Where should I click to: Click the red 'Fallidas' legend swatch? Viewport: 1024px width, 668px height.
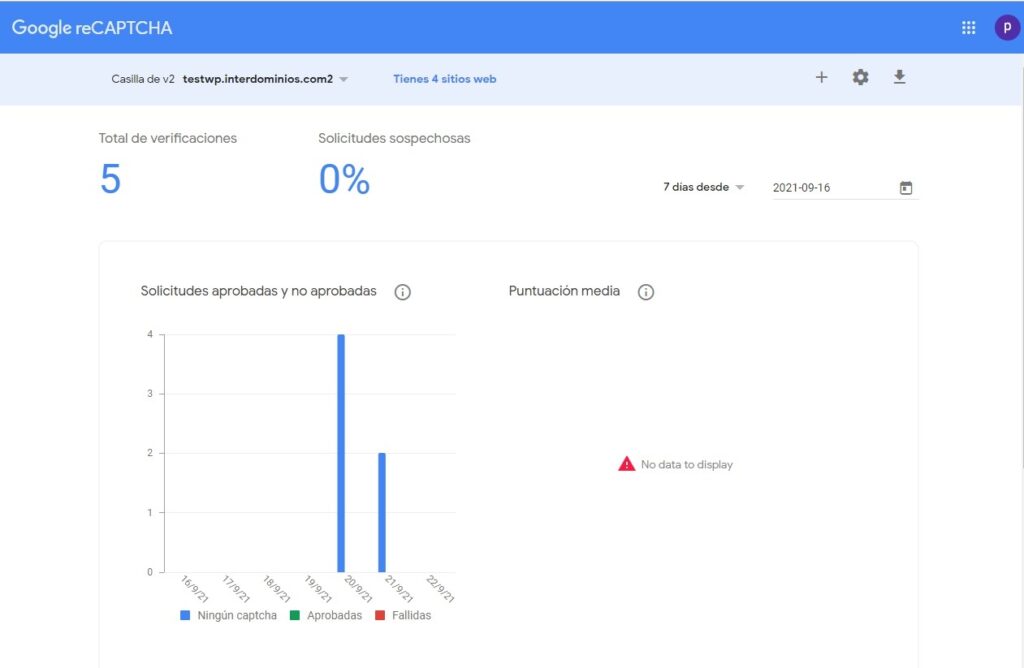tap(380, 615)
